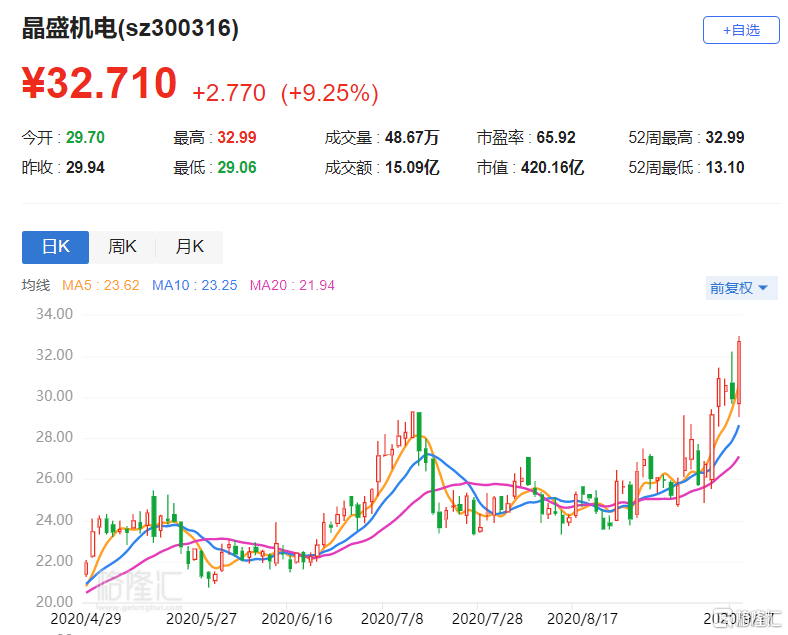Click the MA10 : 23.25 indicator label
Image resolution: width=788 pixels, height=635 pixels.
[x=194, y=285]
